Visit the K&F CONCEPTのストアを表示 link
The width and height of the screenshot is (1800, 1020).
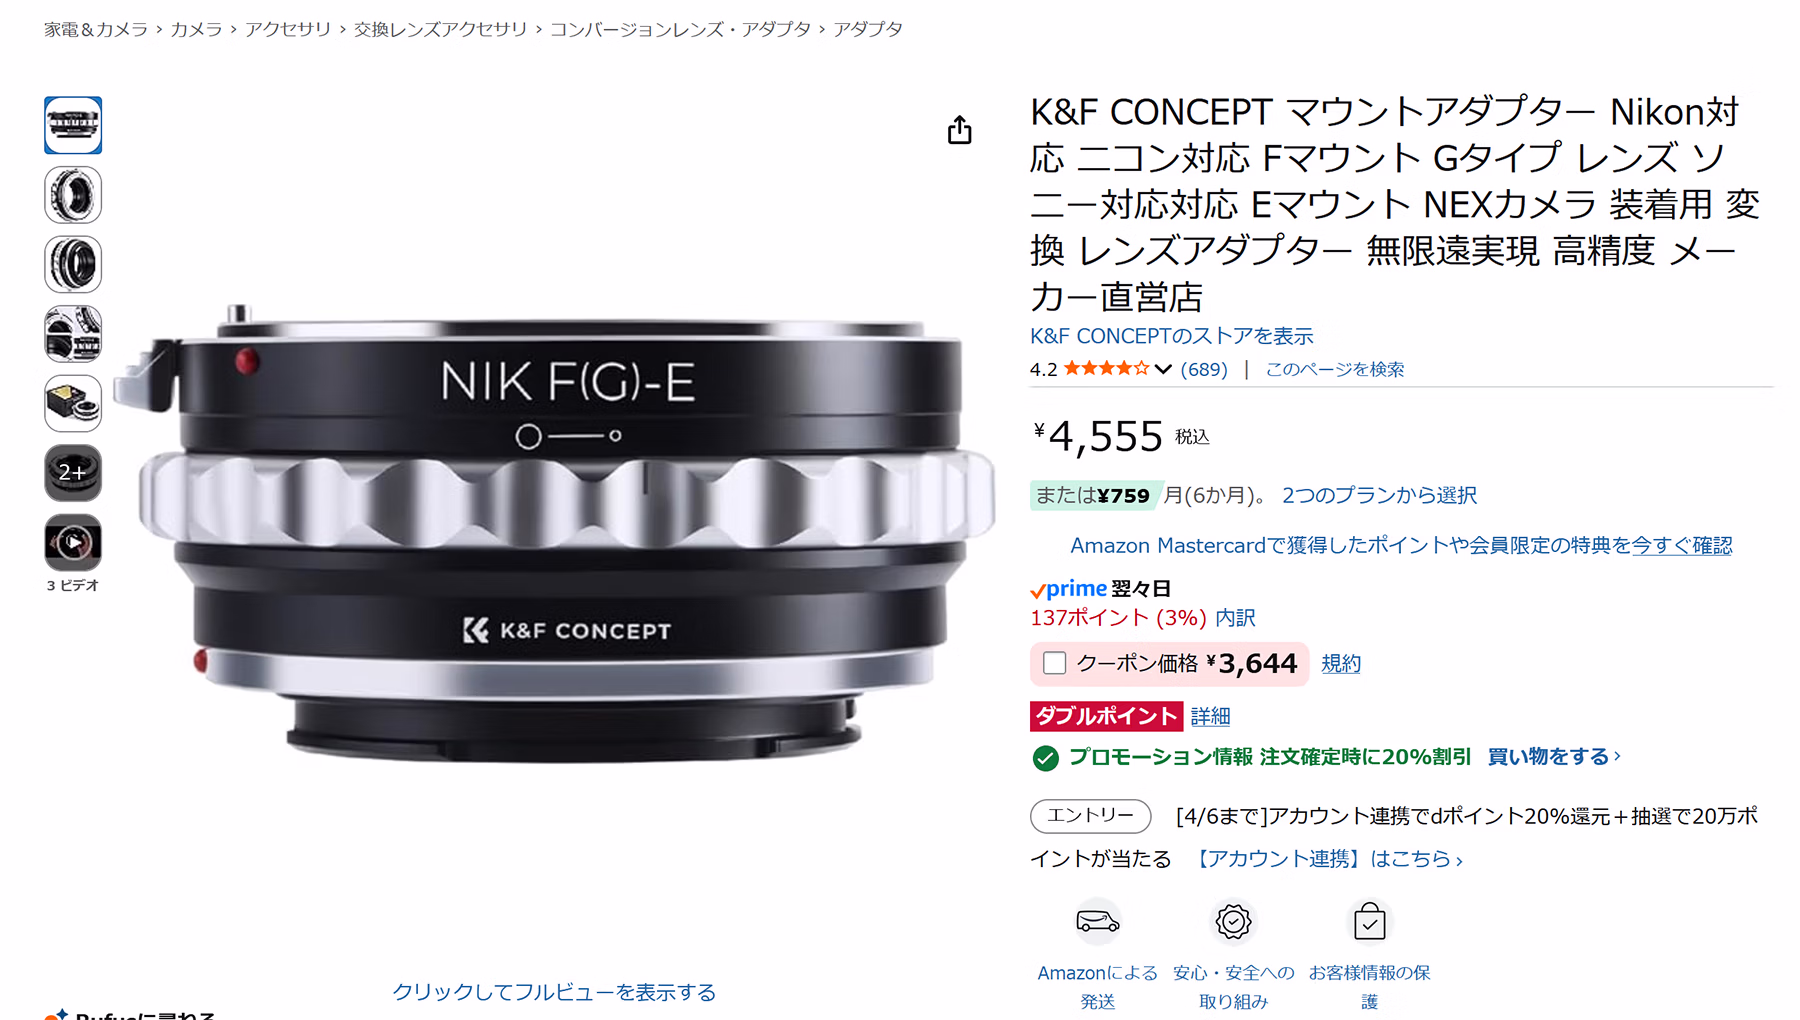[x=1171, y=336]
